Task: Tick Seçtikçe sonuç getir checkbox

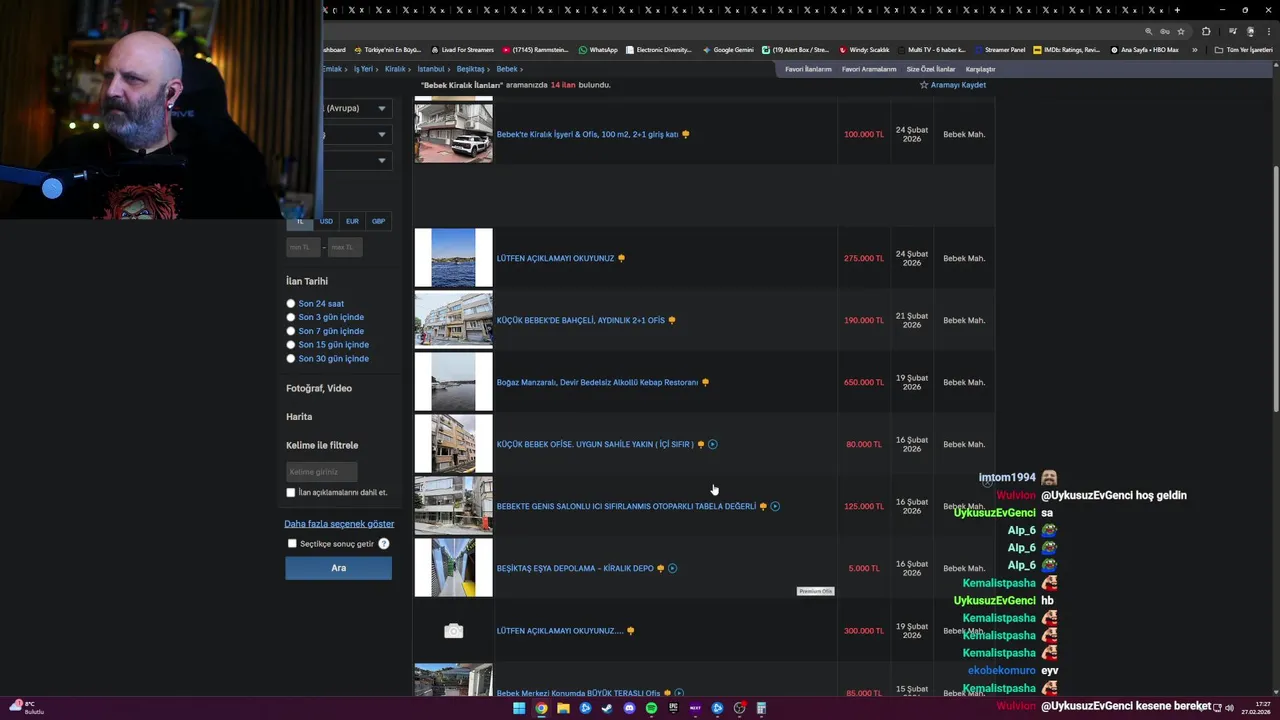Action: [x=292, y=544]
